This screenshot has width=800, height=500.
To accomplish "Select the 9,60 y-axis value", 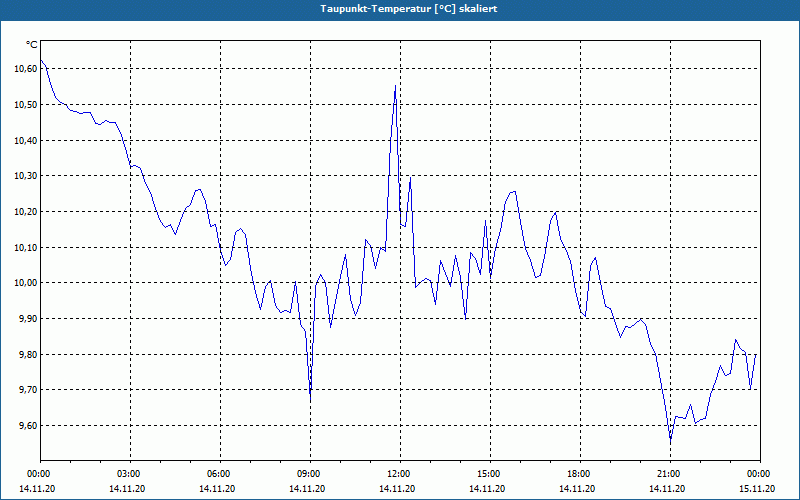I will [28, 426].
